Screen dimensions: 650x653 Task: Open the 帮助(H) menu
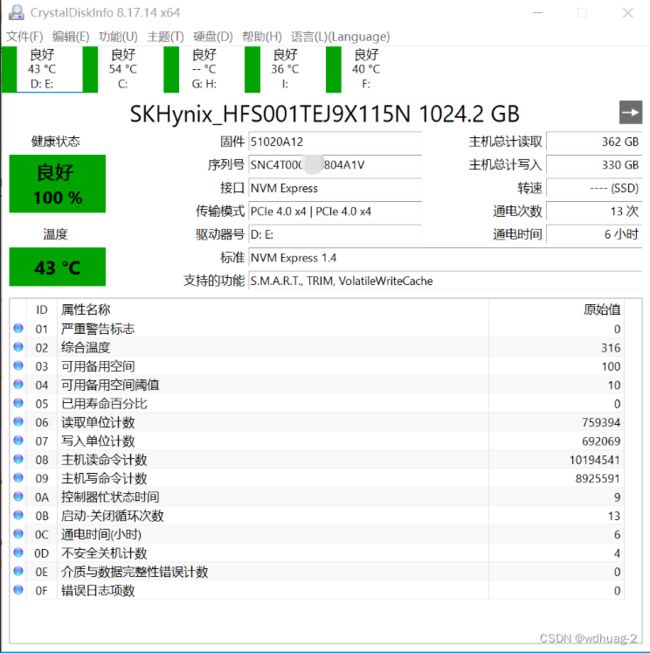coord(262,37)
